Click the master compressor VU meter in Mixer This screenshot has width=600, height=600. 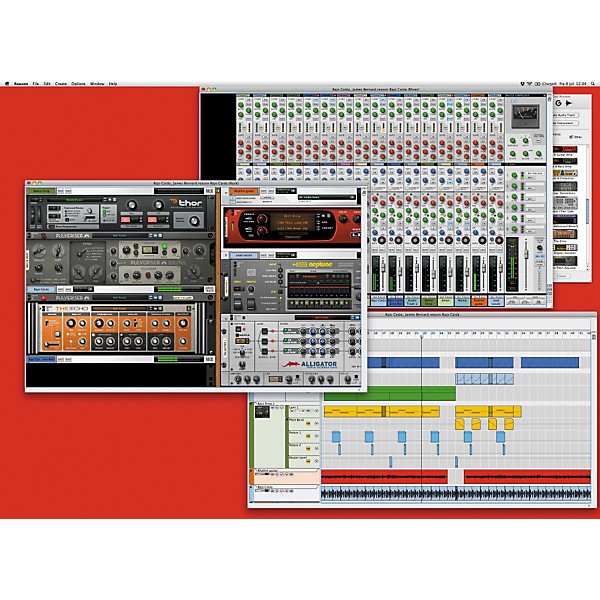click(x=525, y=116)
